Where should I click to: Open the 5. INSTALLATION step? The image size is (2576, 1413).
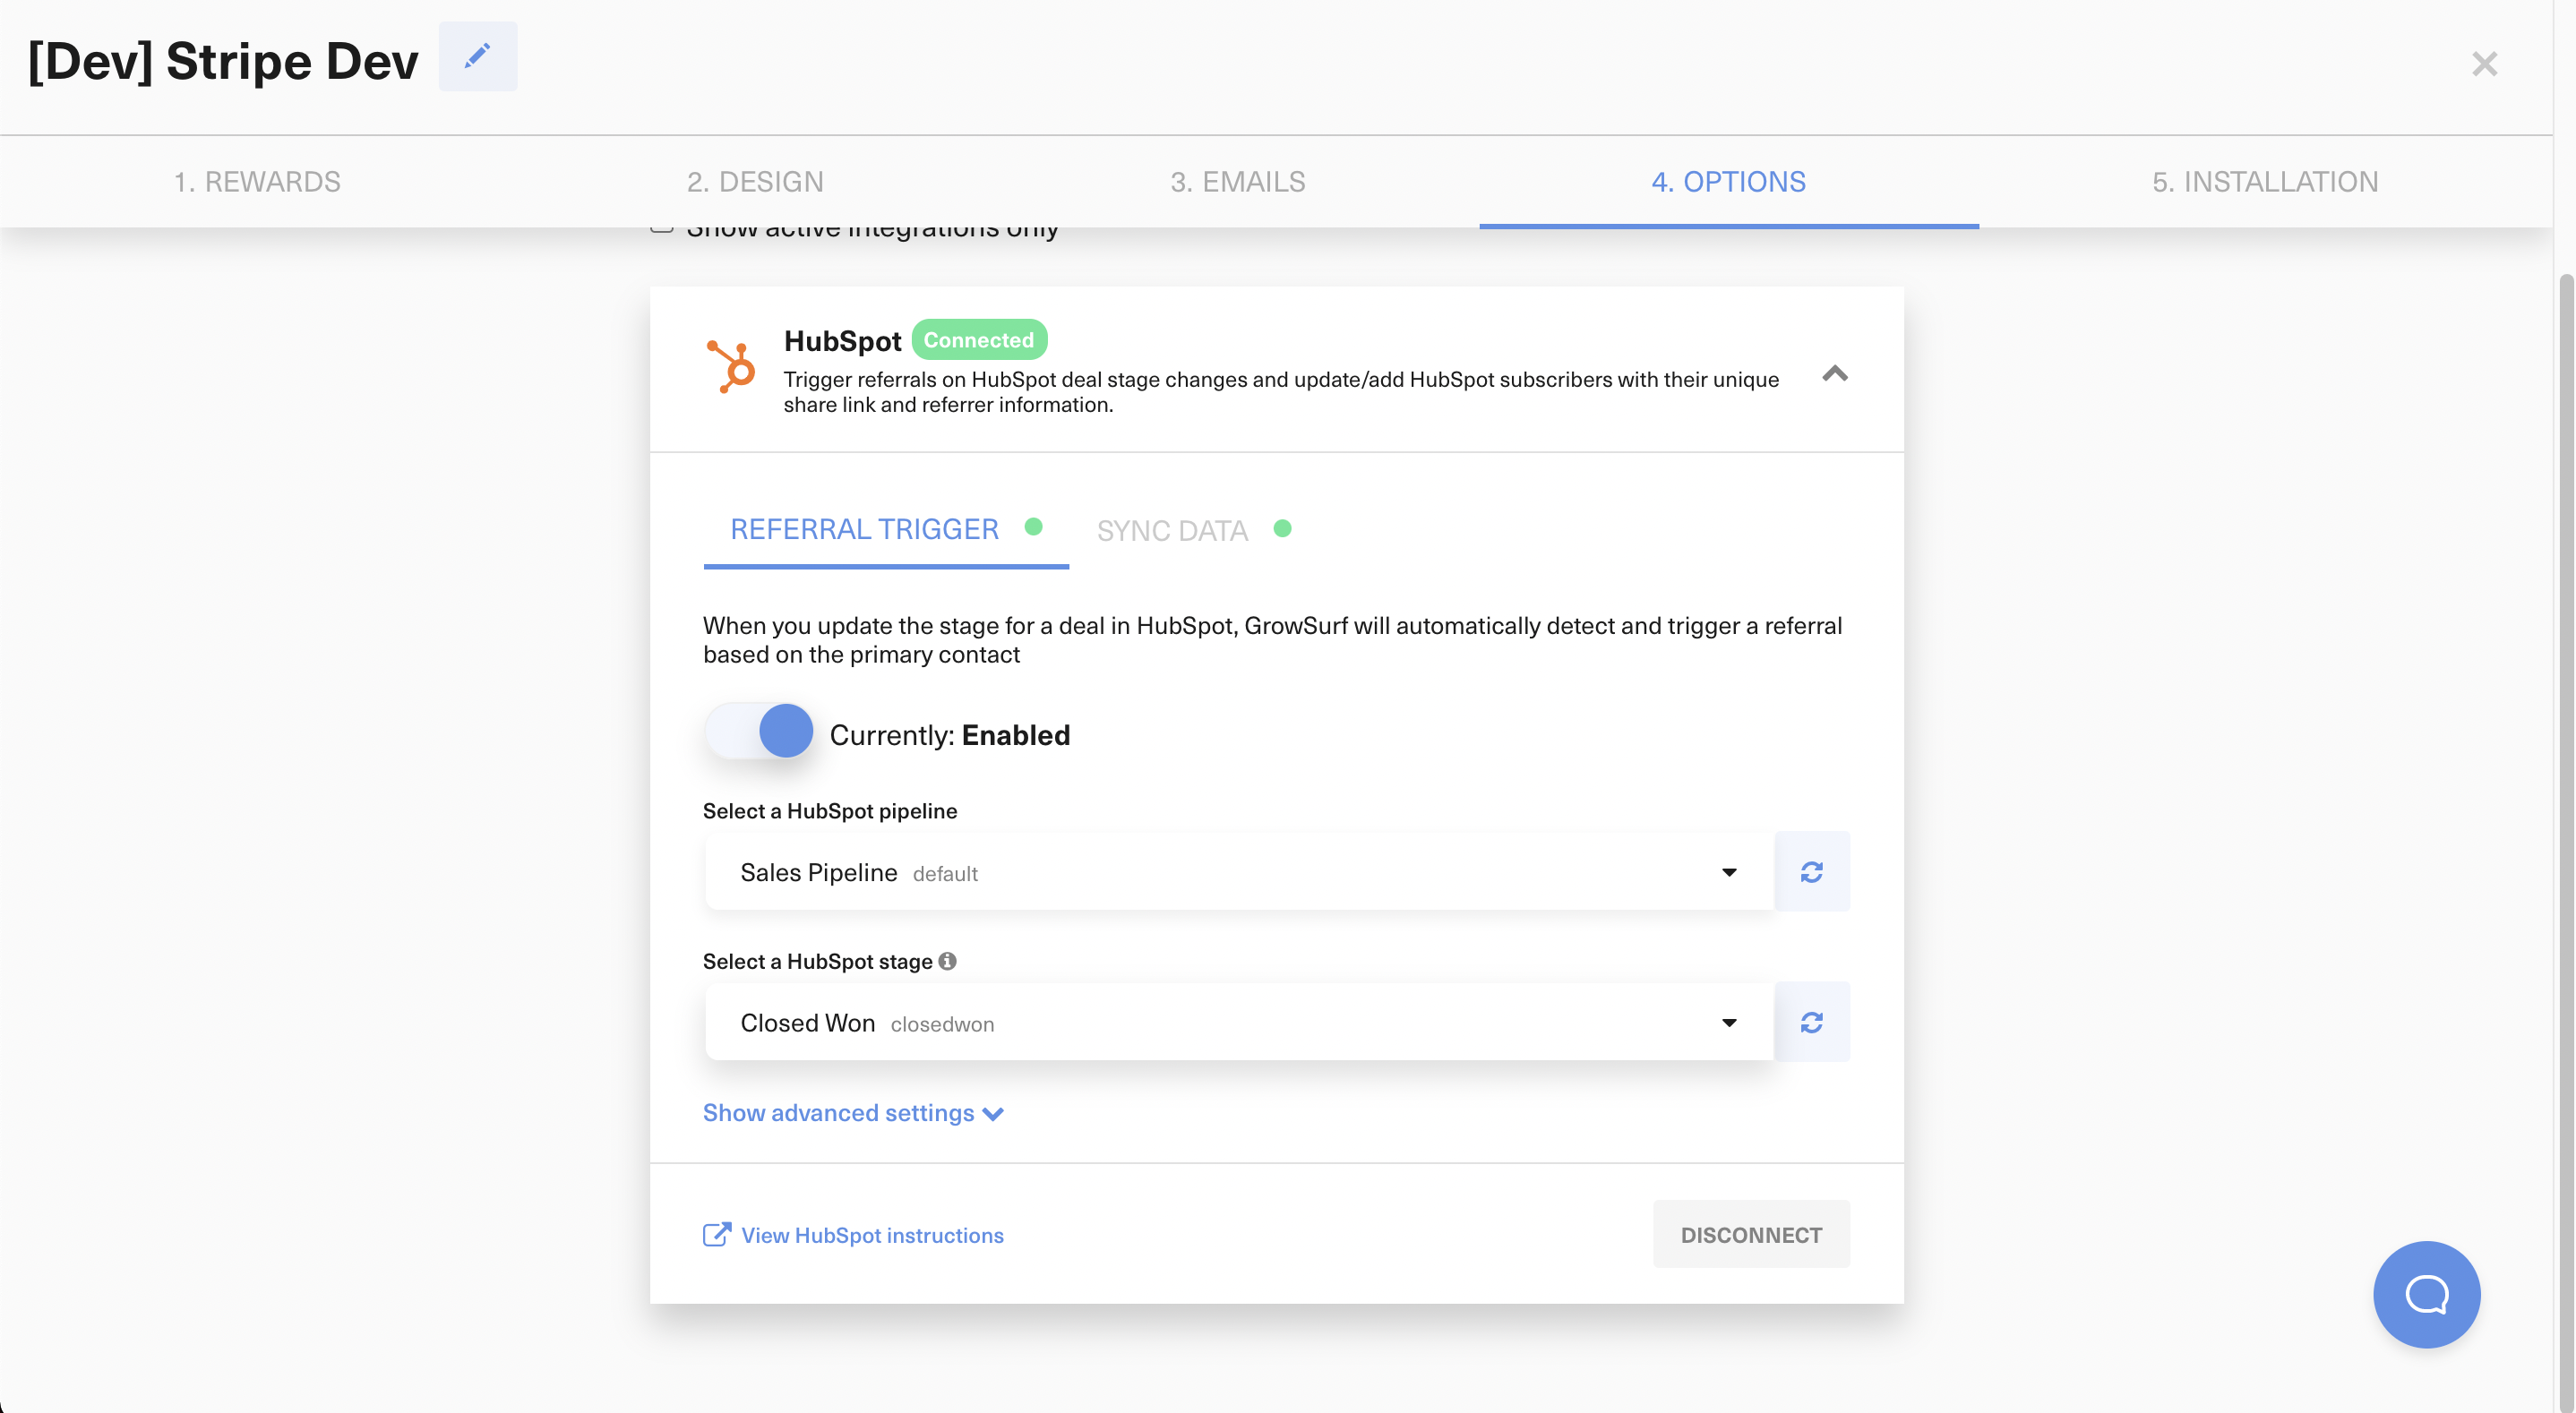pyautogui.click(x=2265, y=181)
